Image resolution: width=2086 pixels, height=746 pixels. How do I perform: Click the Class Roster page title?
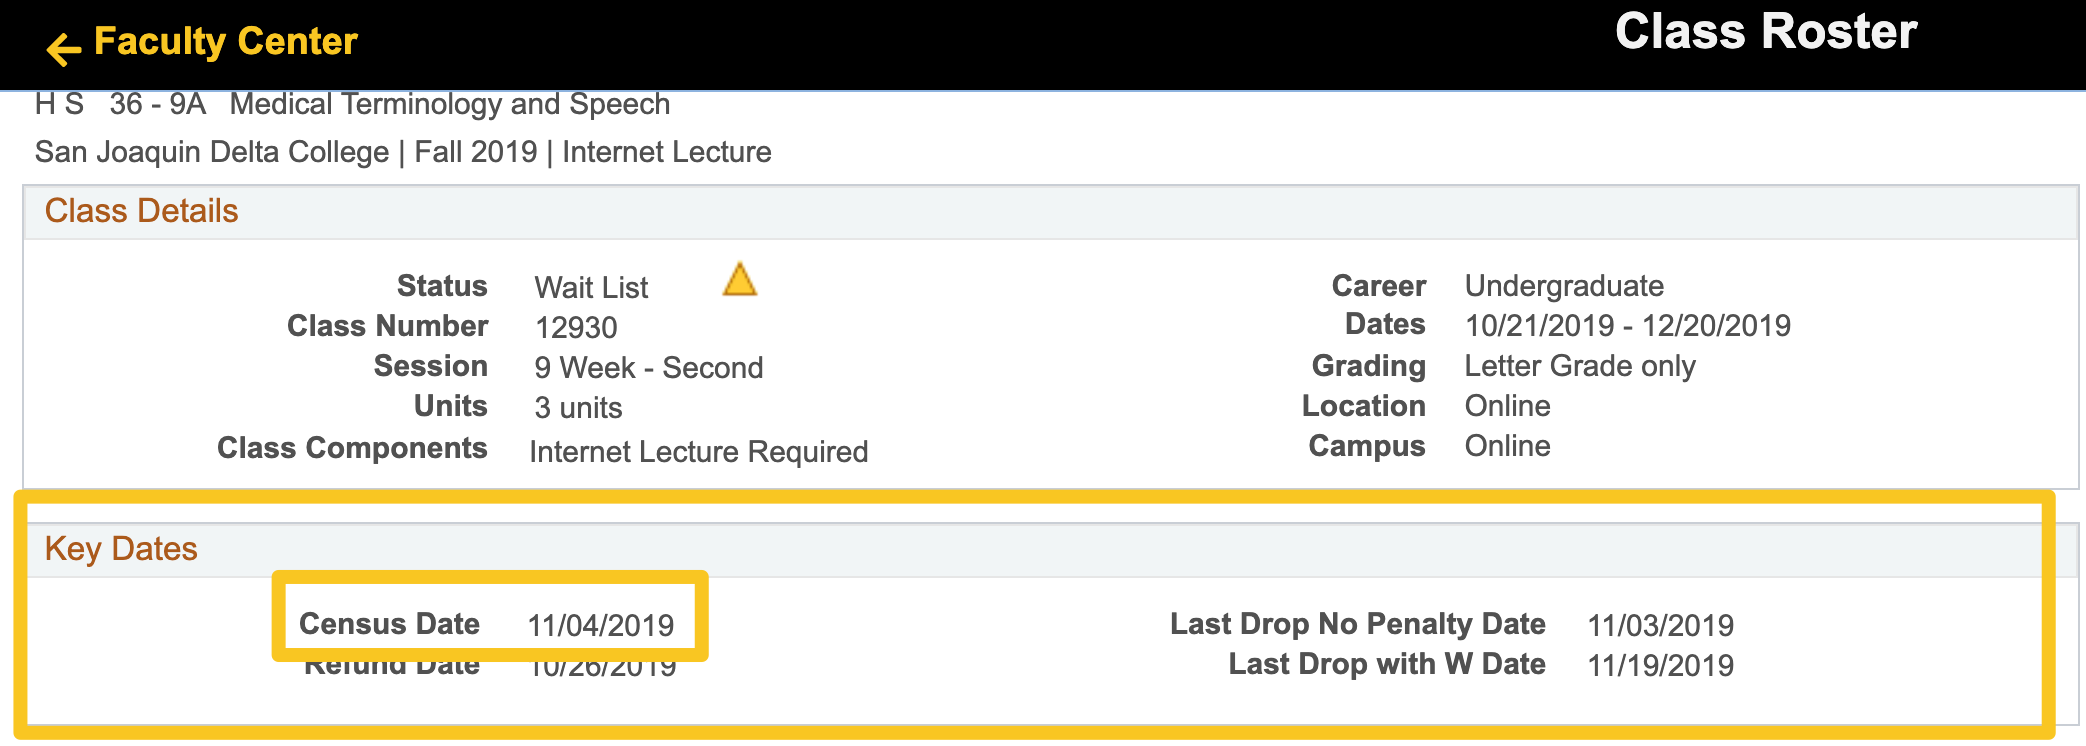(1765, 32)
